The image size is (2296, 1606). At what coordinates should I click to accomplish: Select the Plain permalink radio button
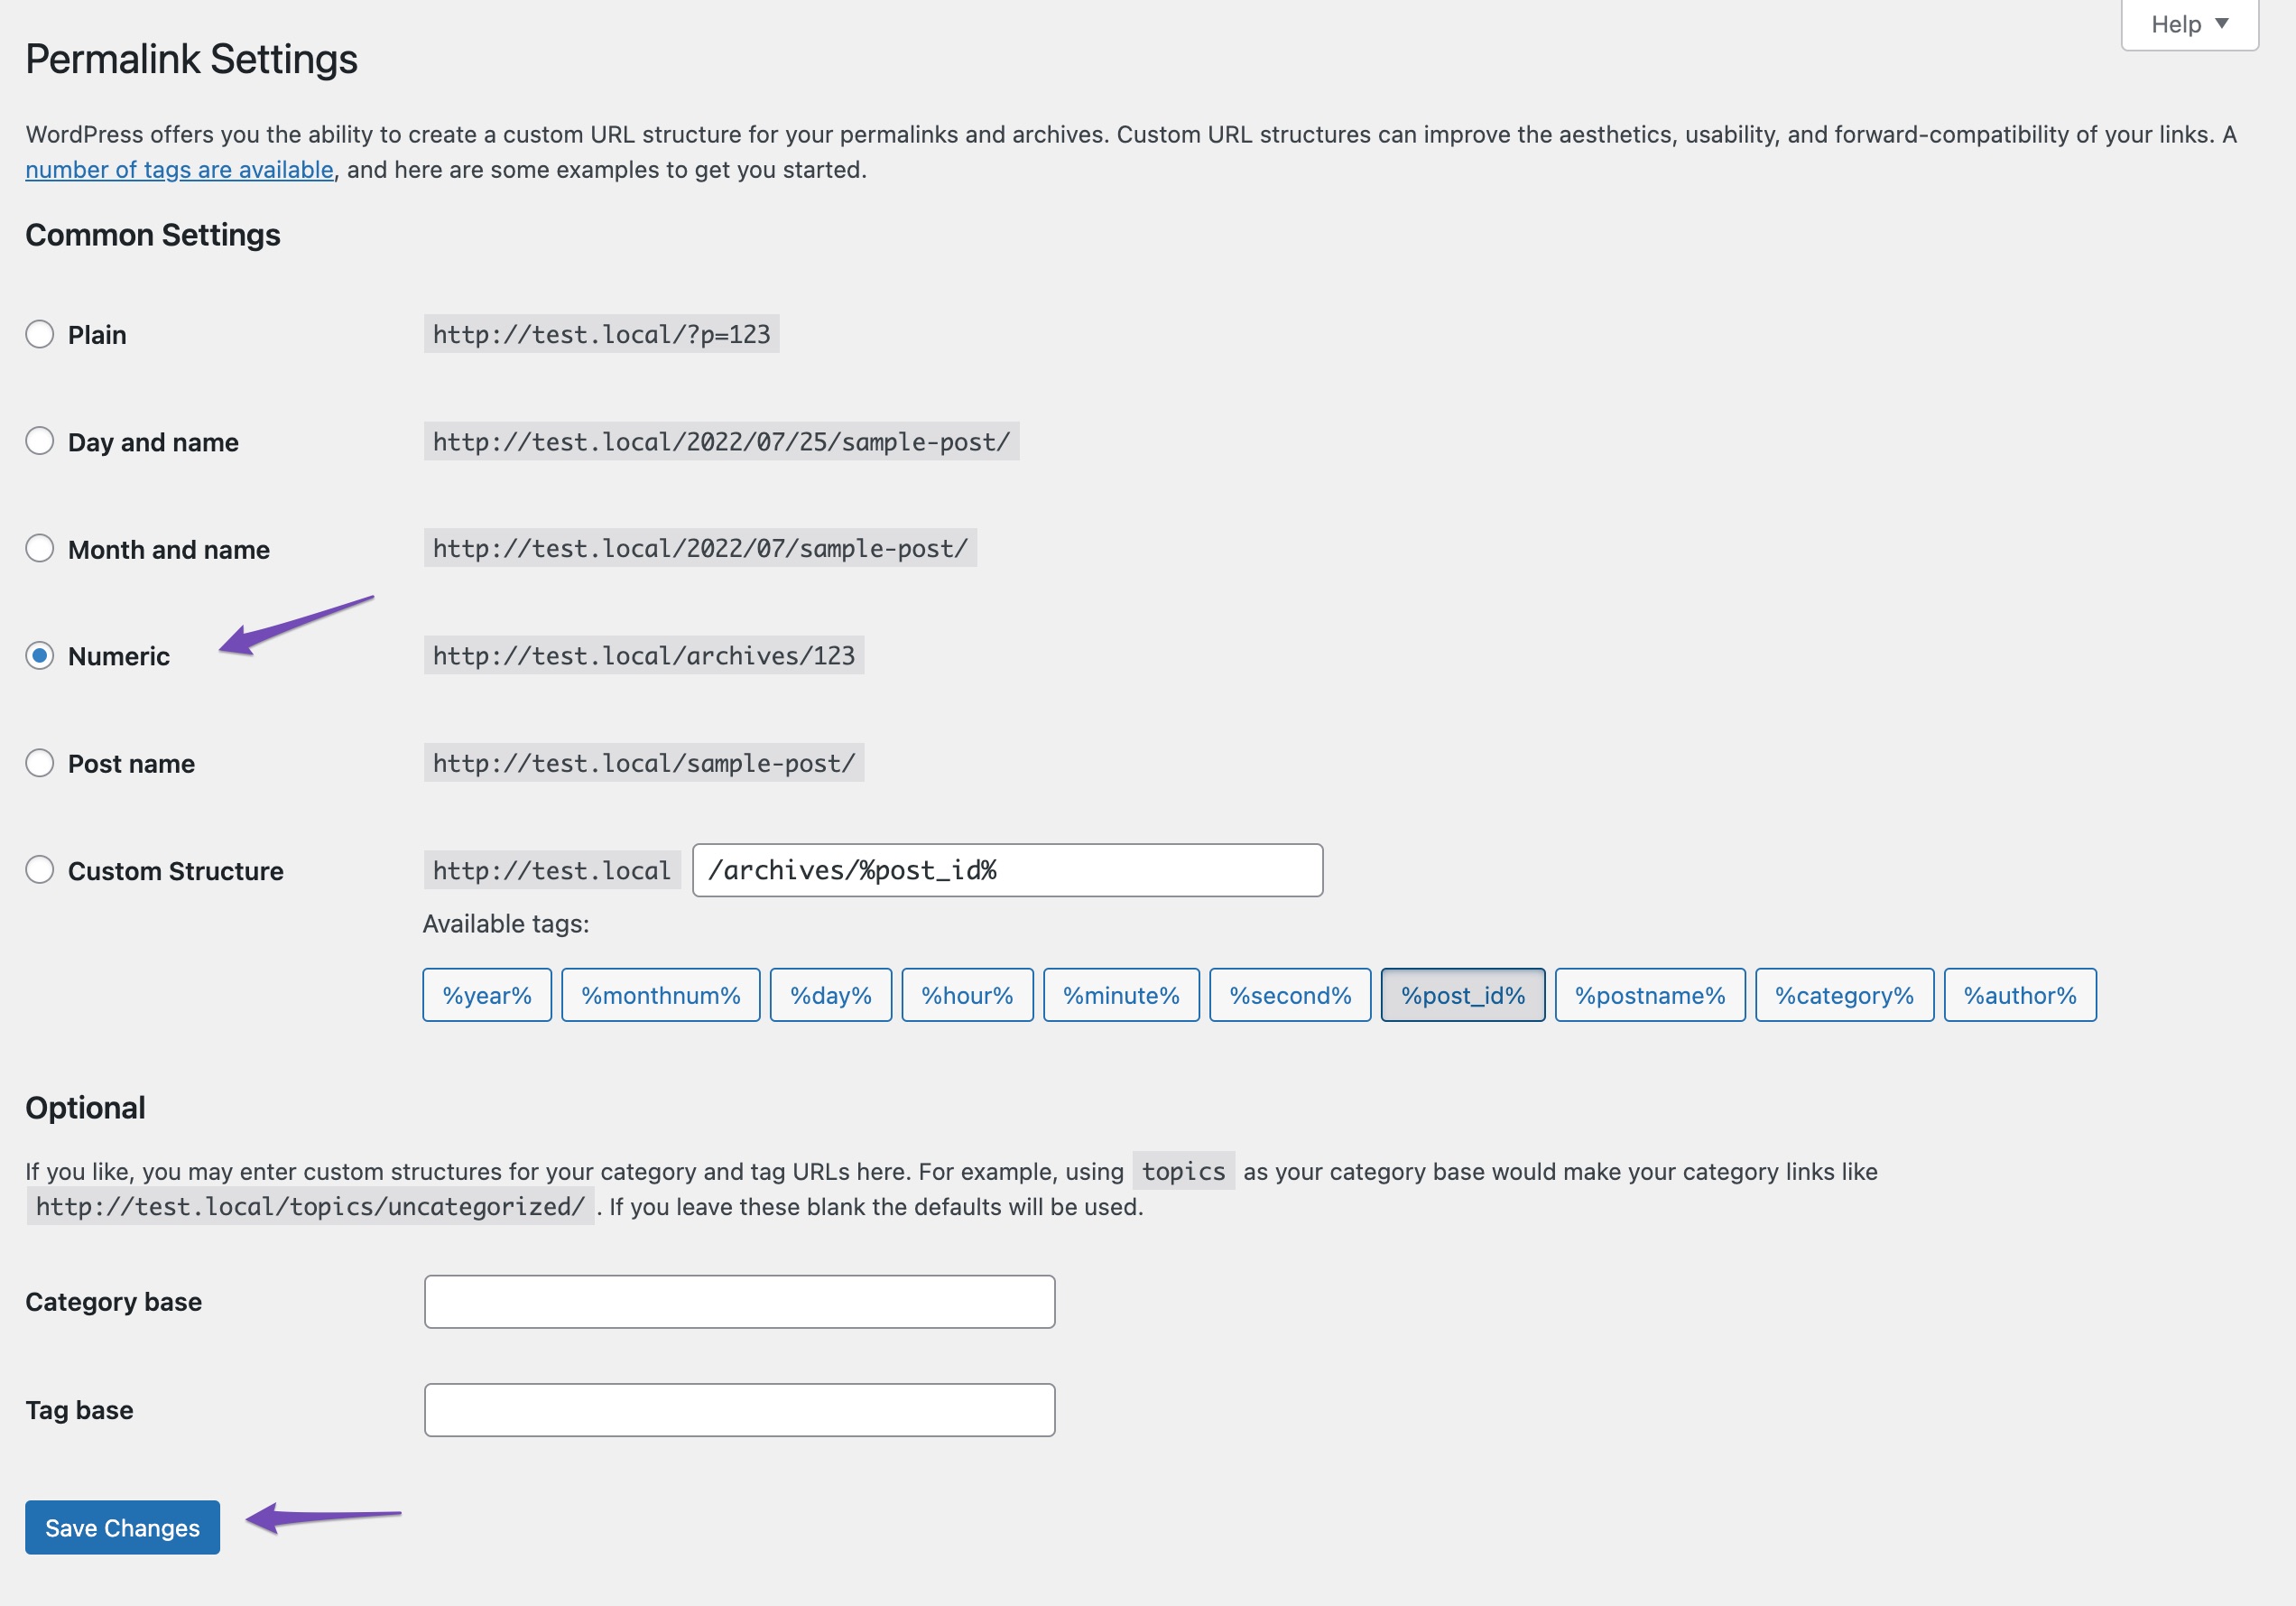pyautogui.click(x=40, y=334)
